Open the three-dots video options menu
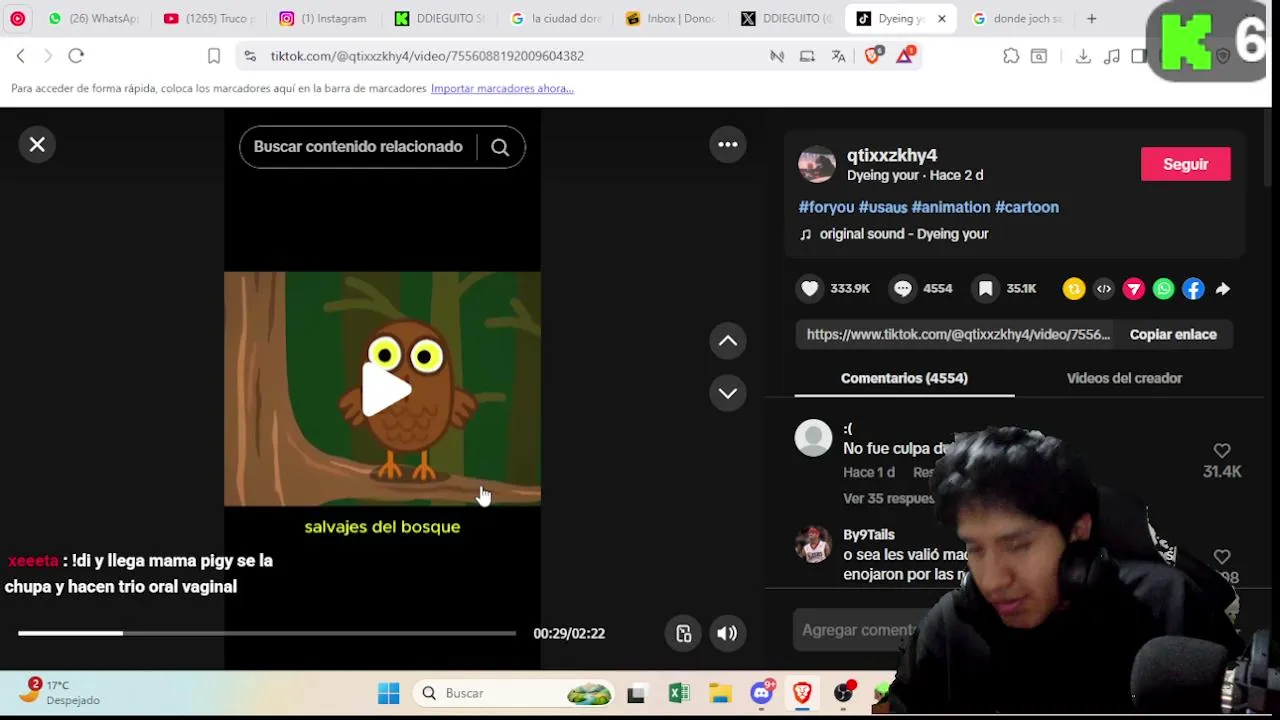 point(728,145)
